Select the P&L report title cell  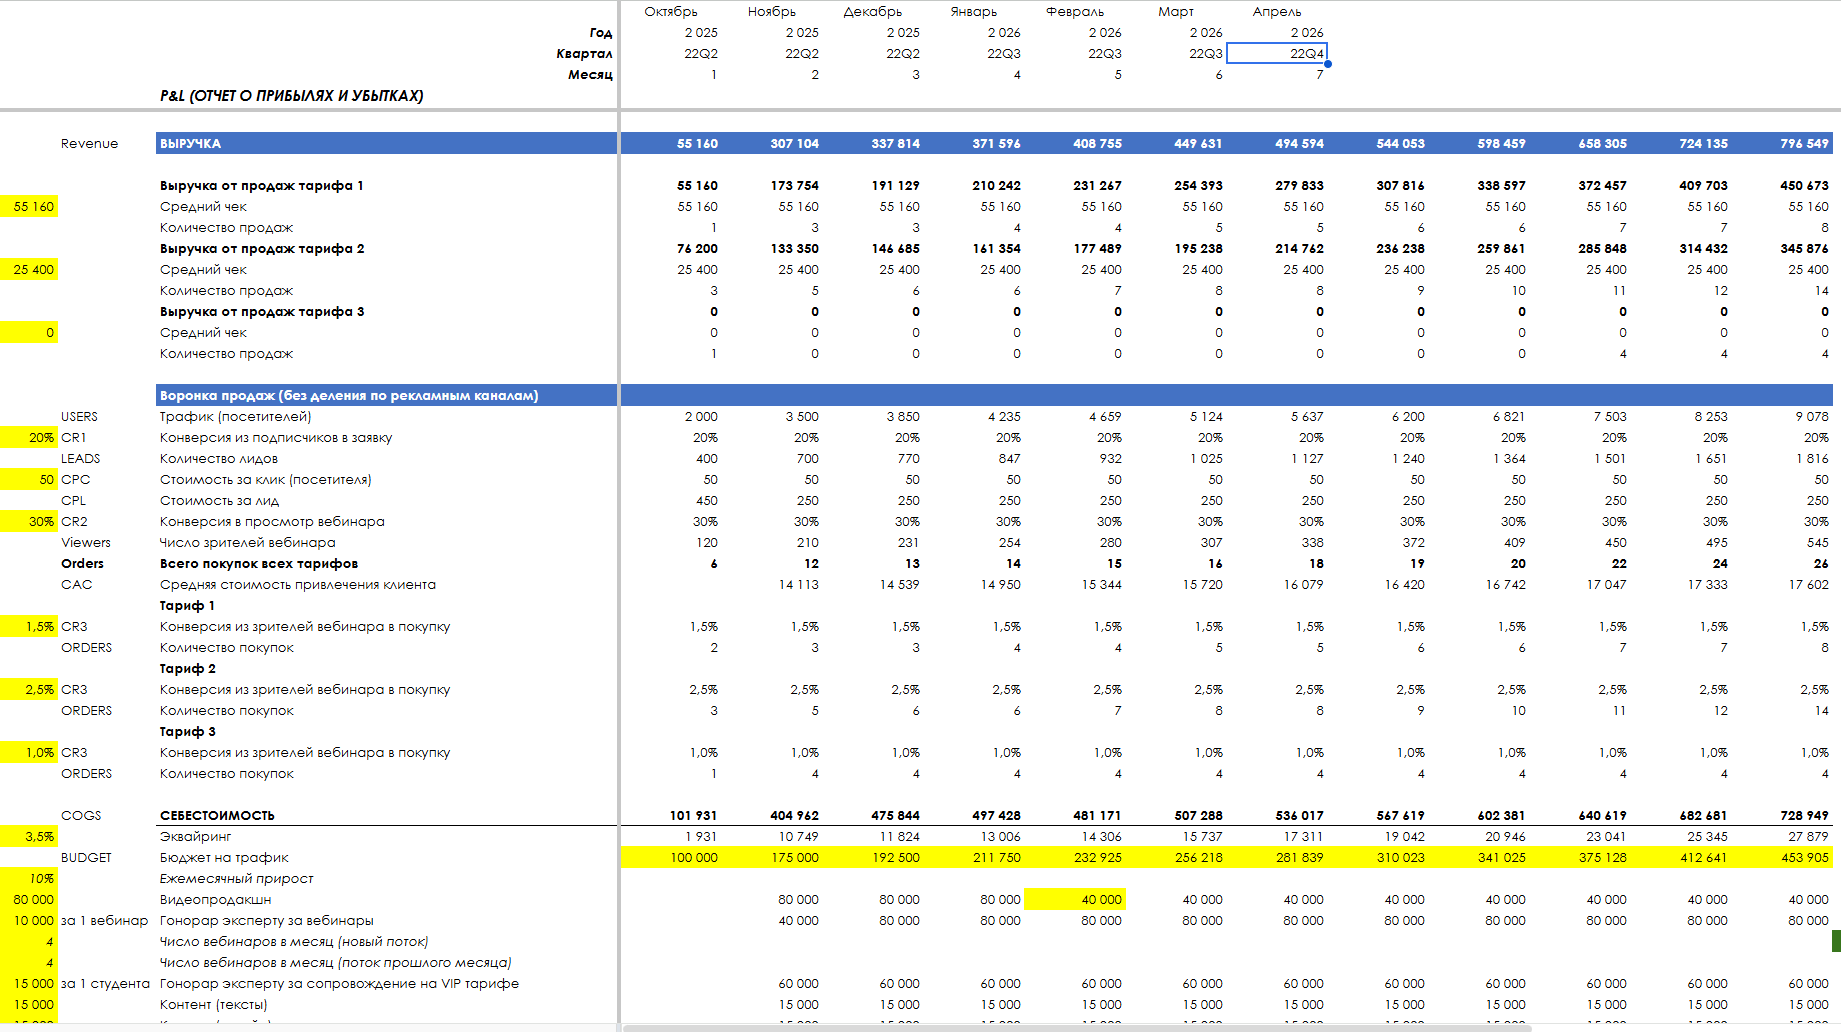click(291, 96)
